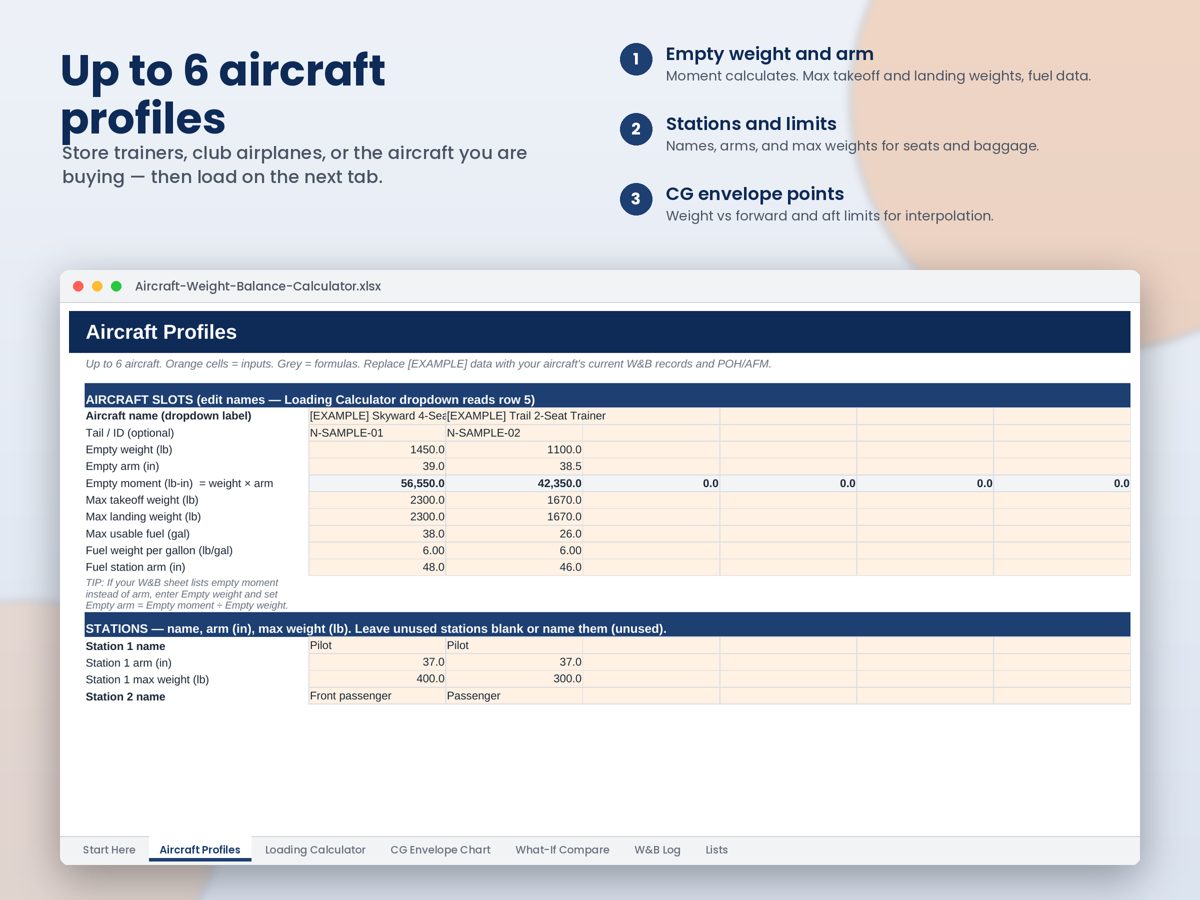This screenshot has width=1200, height=900.
Task: Select the Skyward 4-Seat aircraft name cell
Action: pyautogui.click(x=377, y=416)
